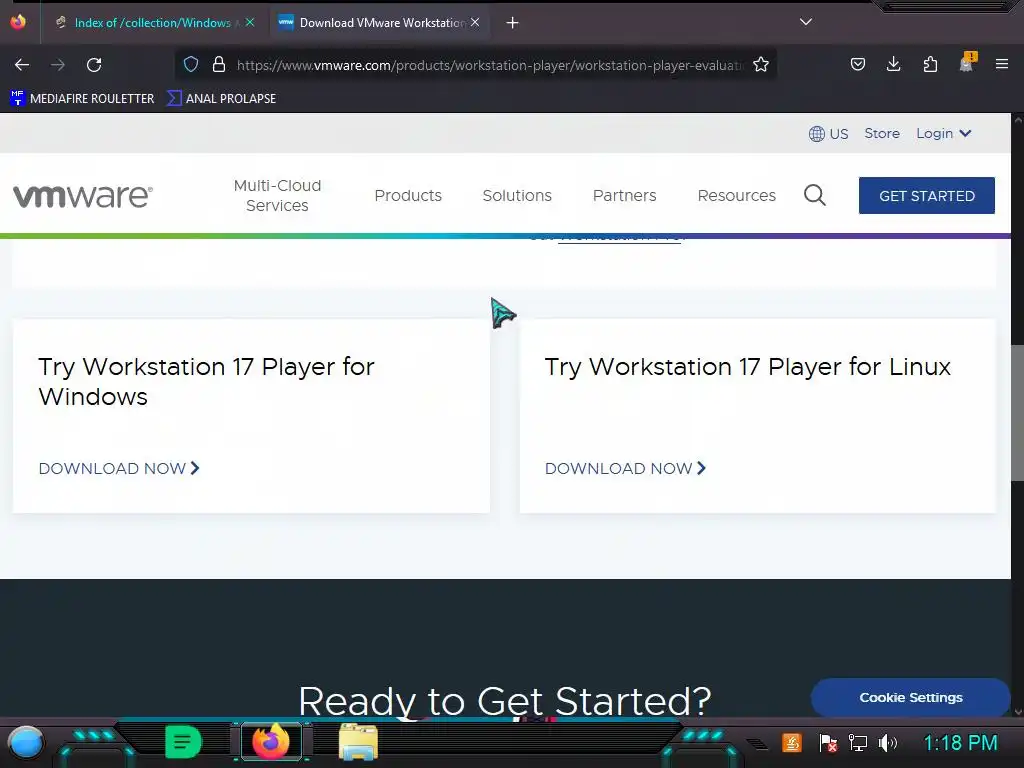Open the MEDIAFIRE ROULETTER bookmark
Image resolution: width=1024 pixels, height=768 pixels.
point(82,99)
